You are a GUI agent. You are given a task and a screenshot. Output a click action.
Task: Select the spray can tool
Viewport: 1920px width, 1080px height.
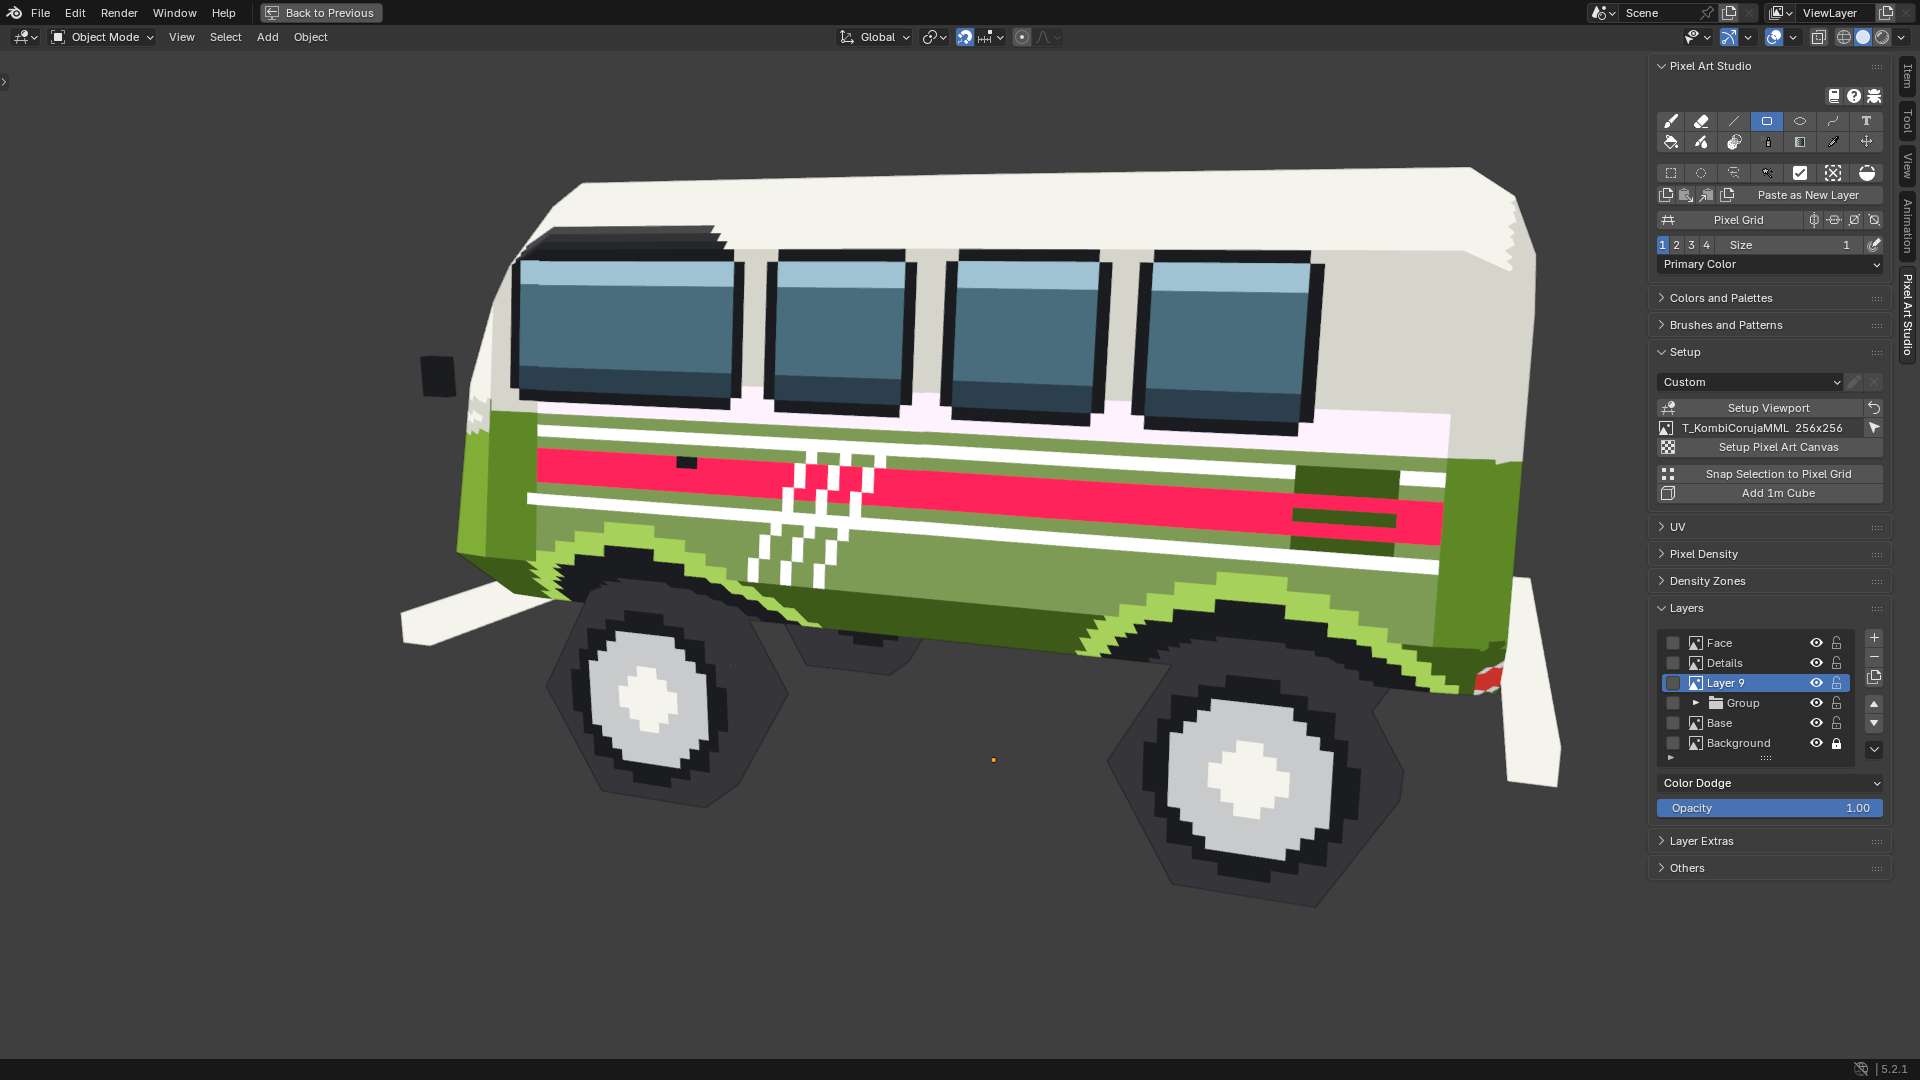(1767, 142)
